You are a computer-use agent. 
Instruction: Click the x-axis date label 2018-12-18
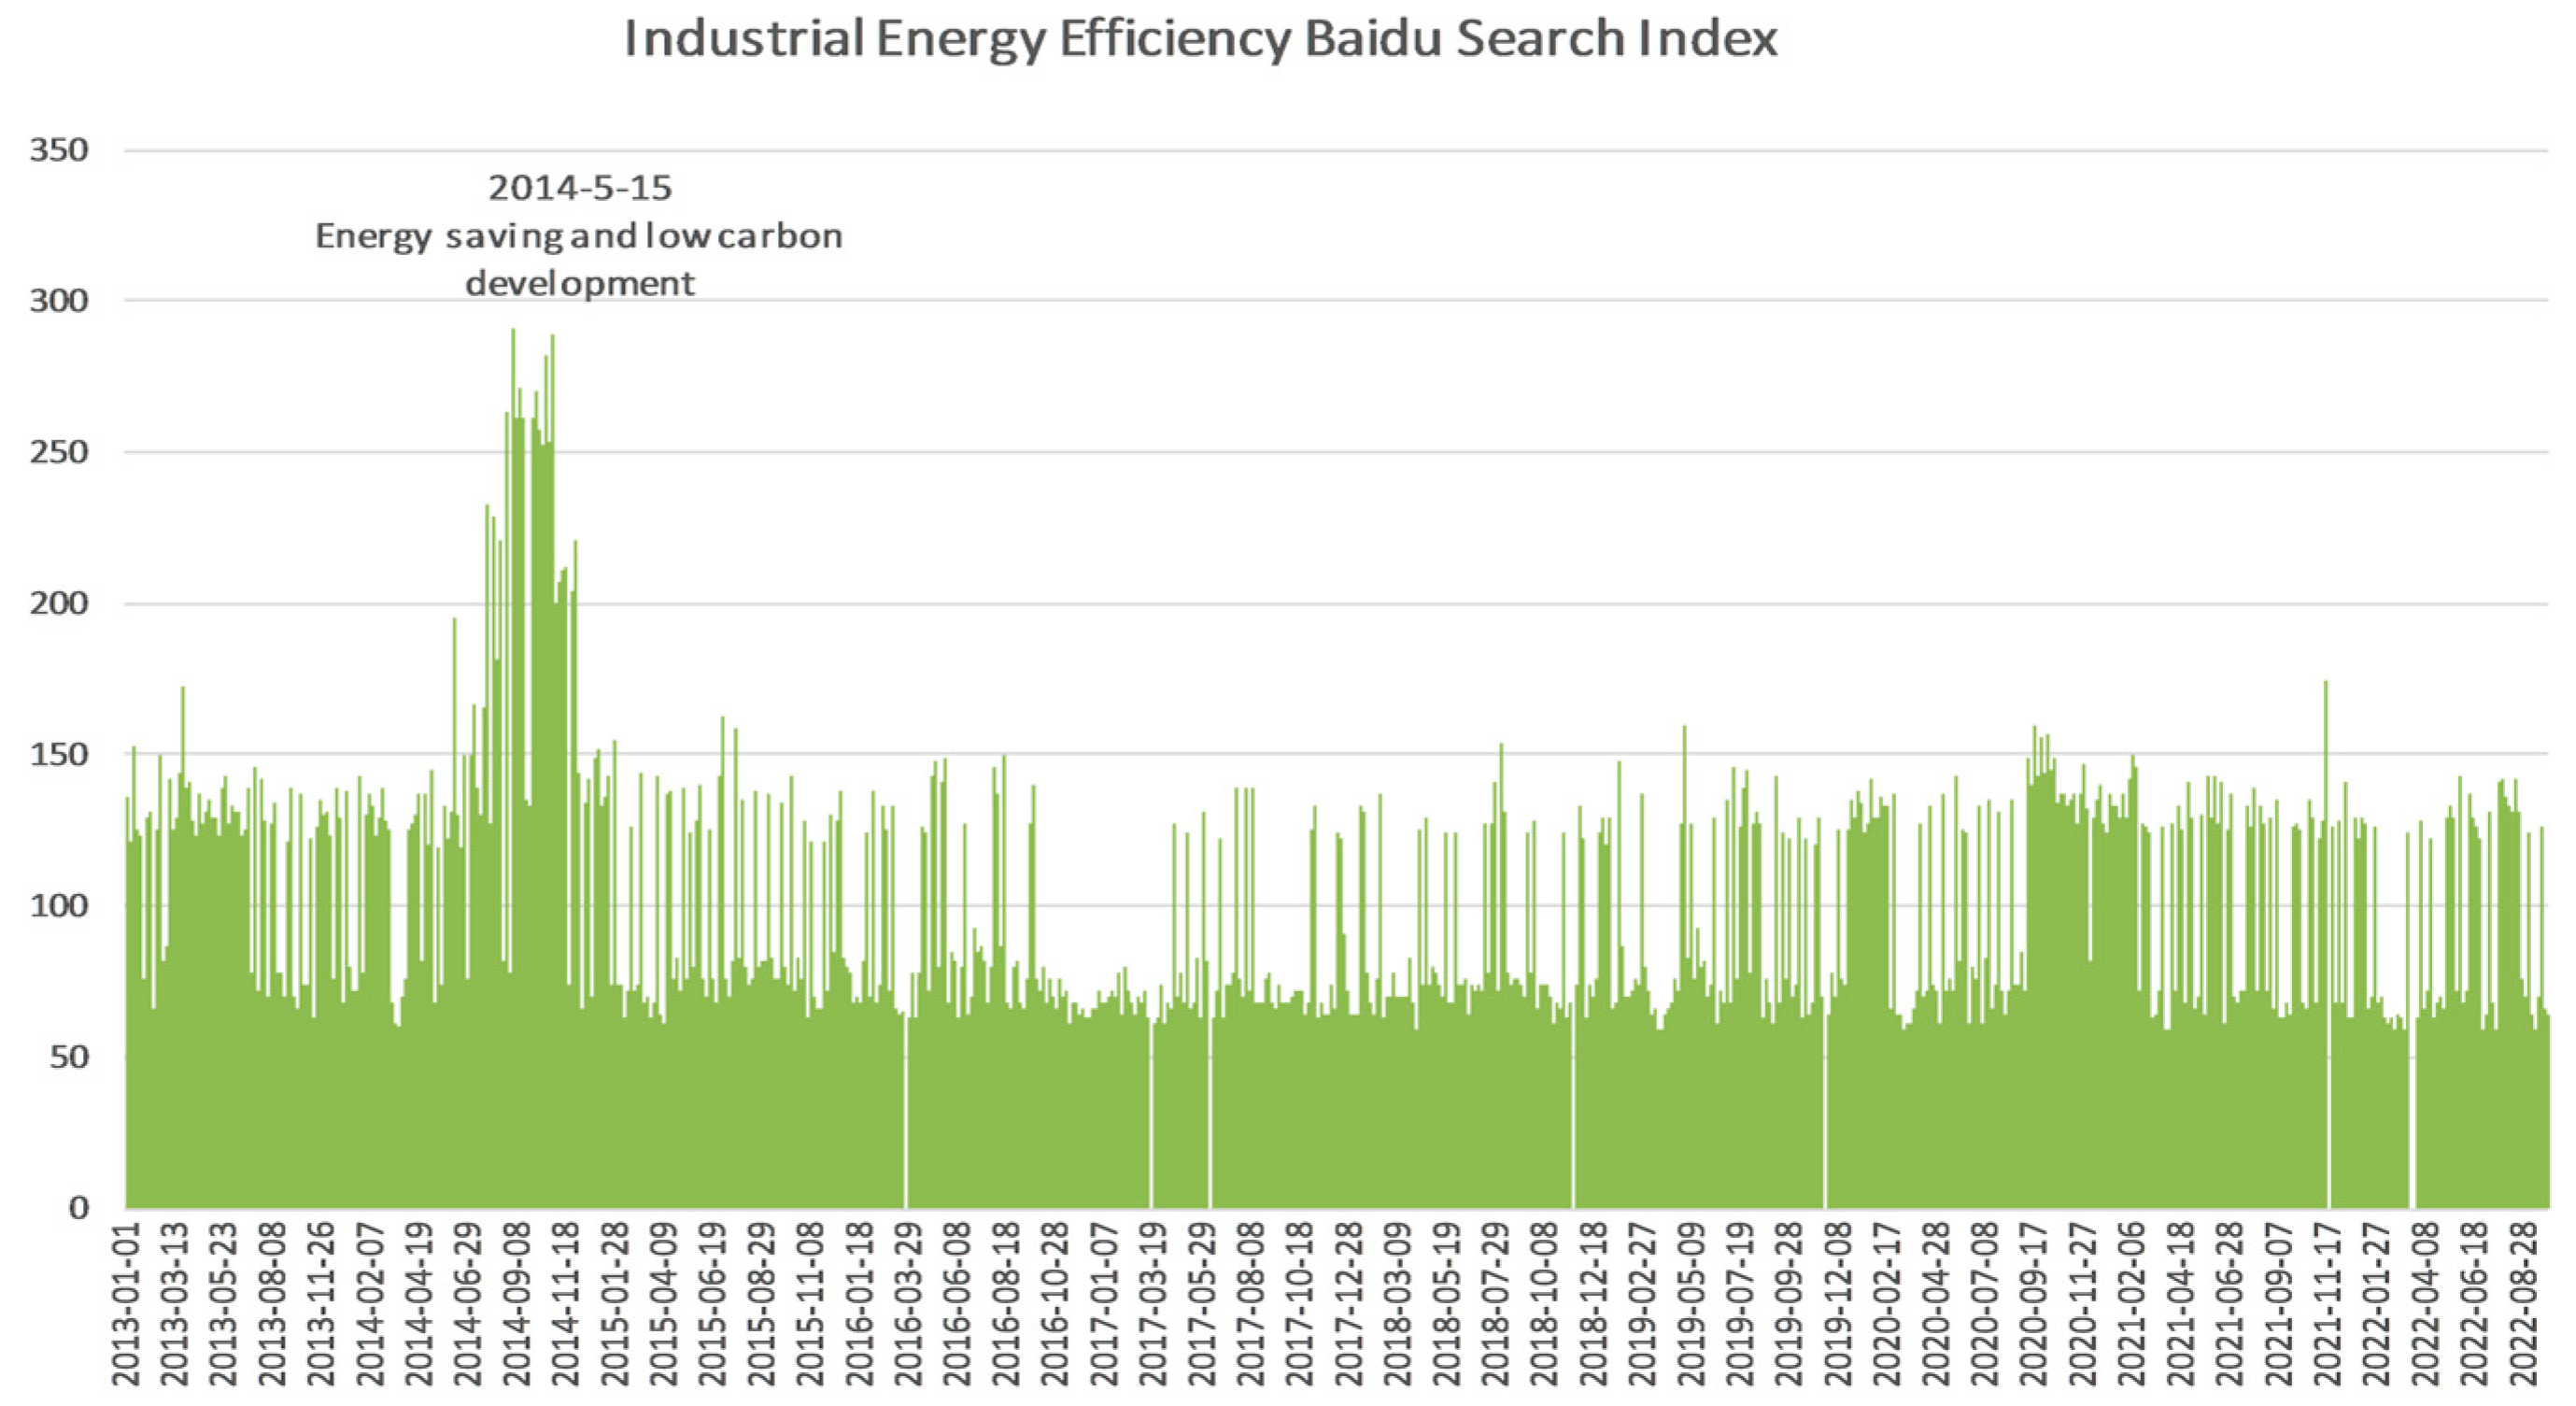1595,1304
